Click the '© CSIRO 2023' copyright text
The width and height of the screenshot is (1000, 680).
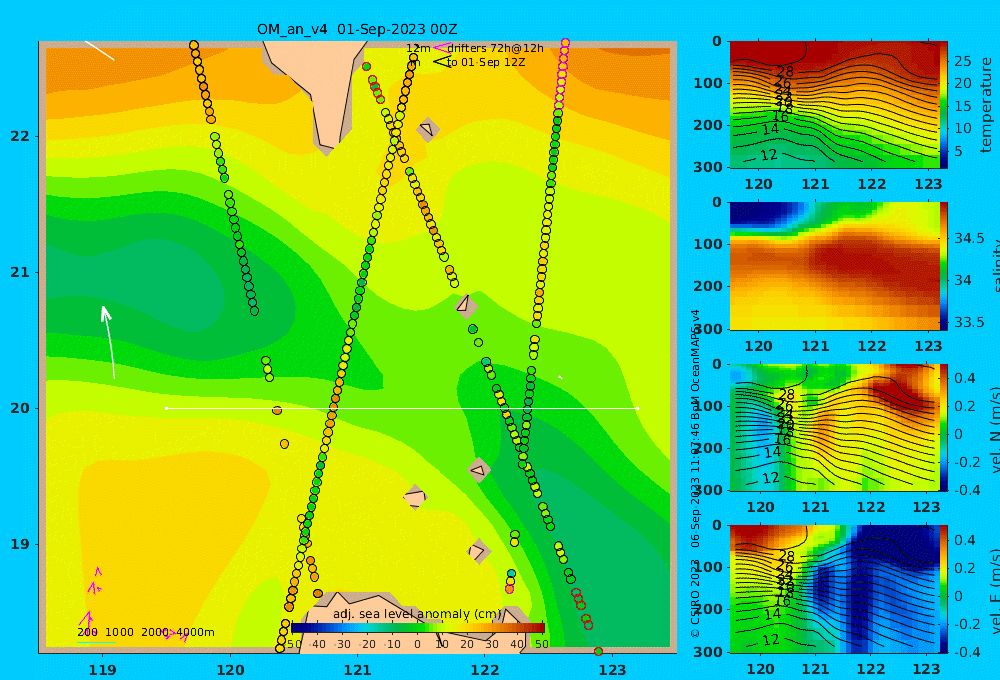click(x=695, y=598)
